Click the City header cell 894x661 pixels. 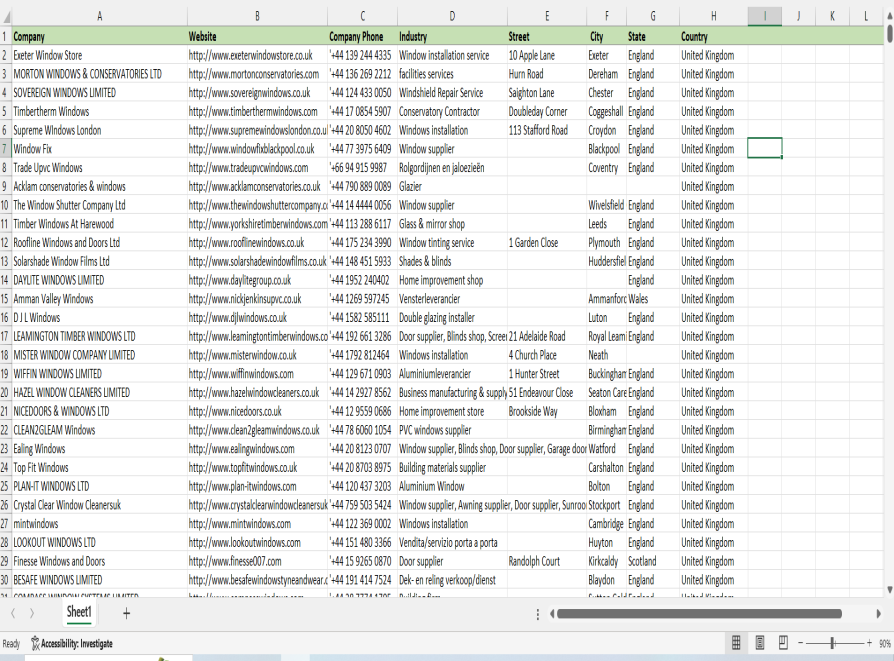pos(607,37)
